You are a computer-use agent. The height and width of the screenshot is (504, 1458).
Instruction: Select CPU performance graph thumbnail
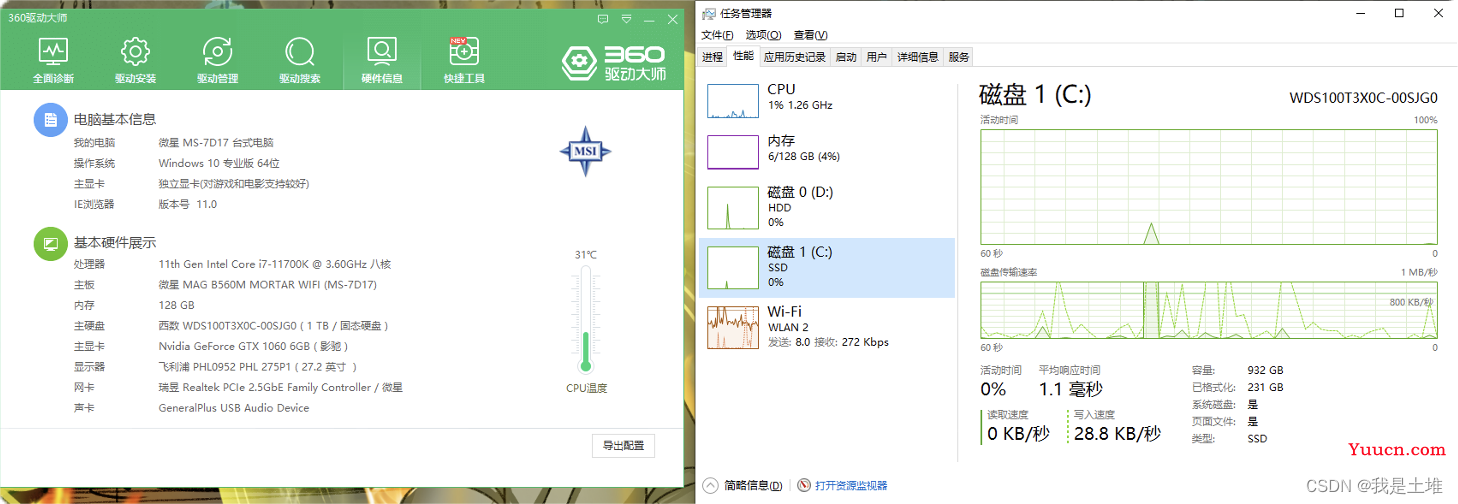[x=733, y=101]
